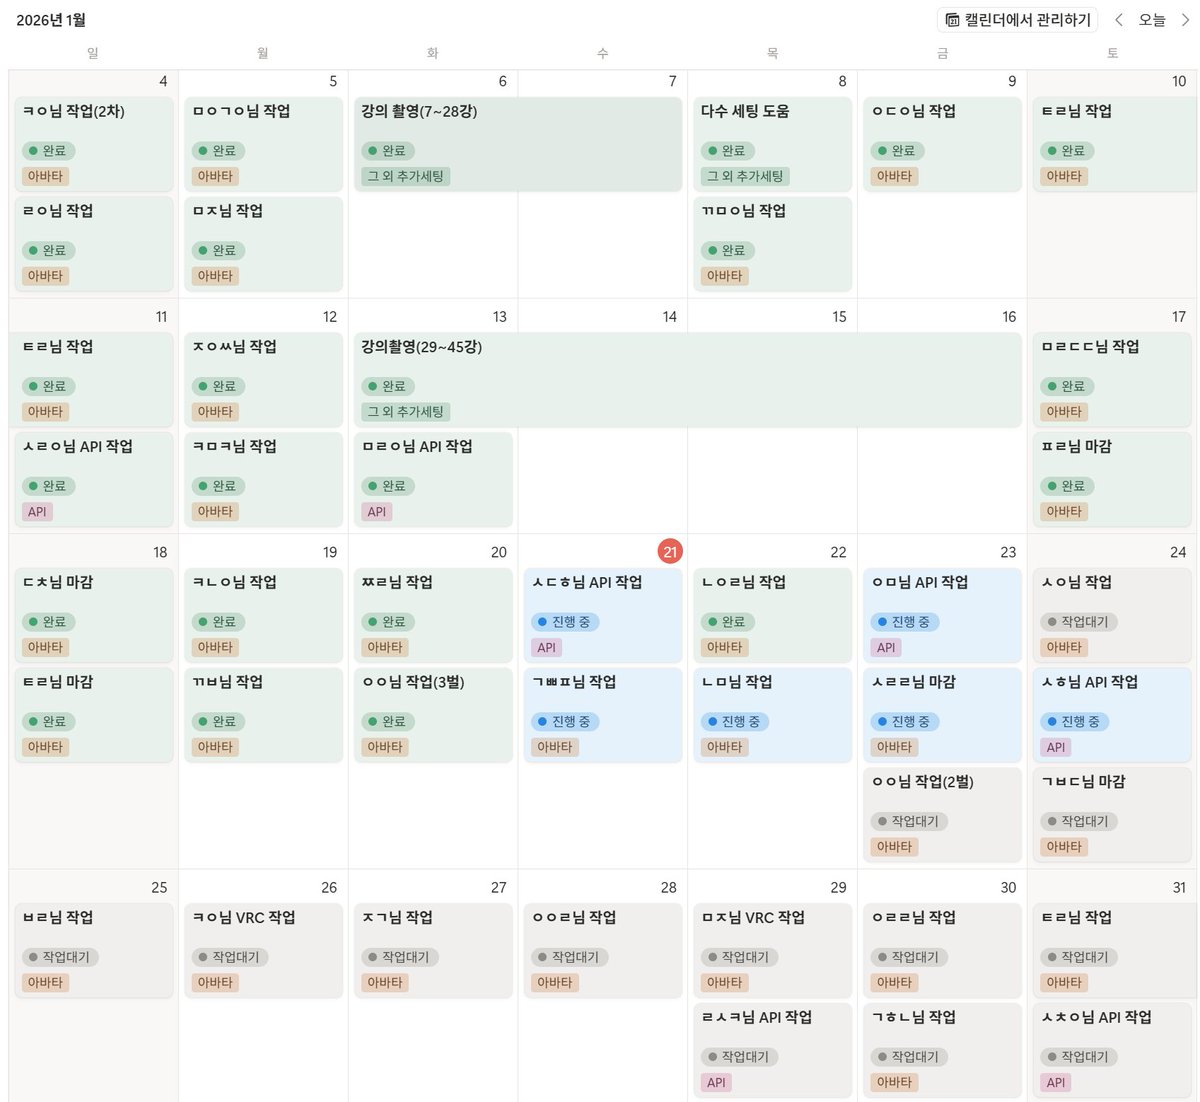Open the ㅇㅇ님 작업(3벌) card

pos(433,715)
